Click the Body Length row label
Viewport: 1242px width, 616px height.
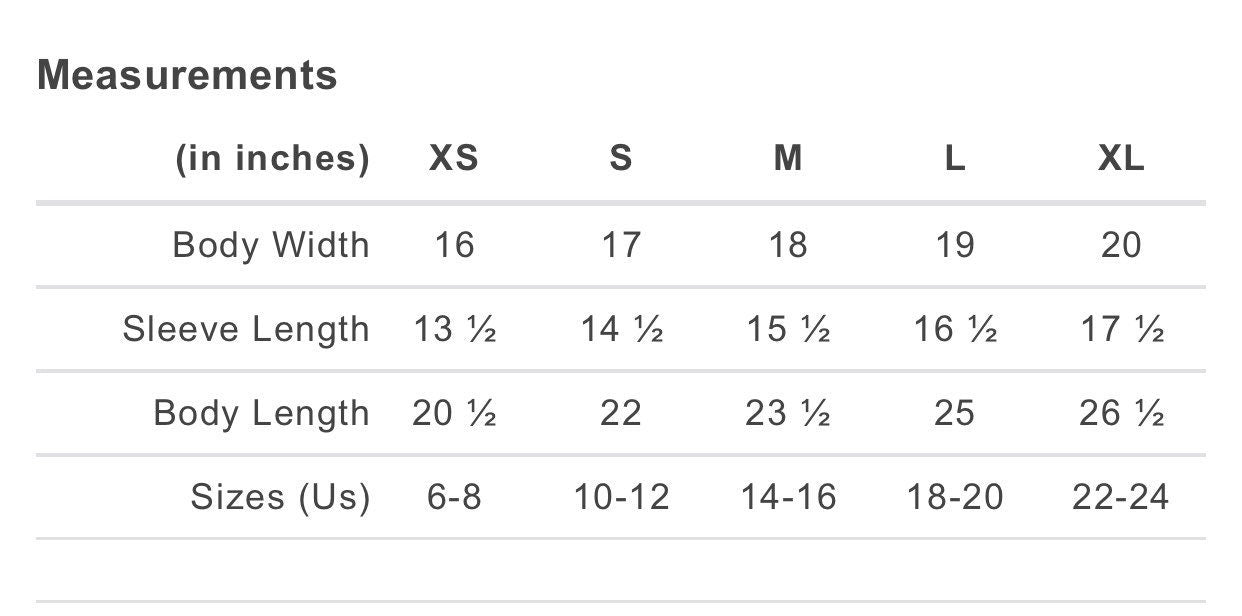tap(261, 413)
